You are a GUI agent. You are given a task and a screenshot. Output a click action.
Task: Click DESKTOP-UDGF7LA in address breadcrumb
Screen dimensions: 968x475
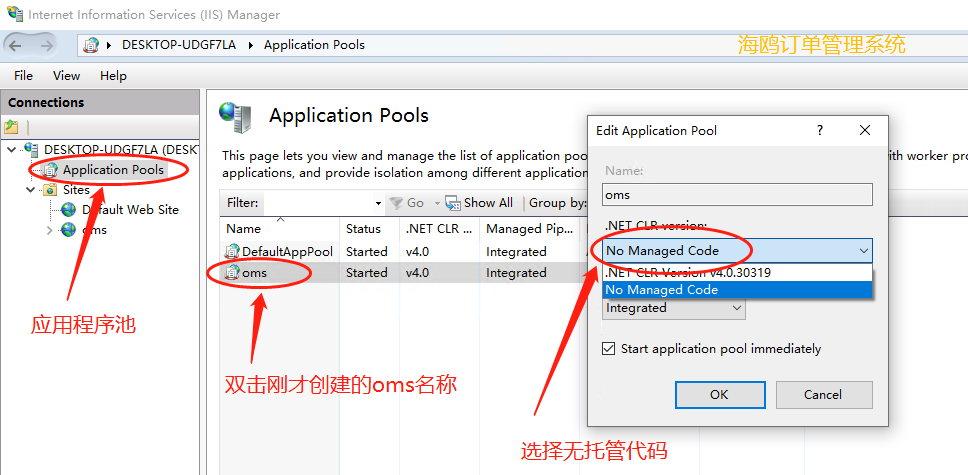(x=179, y=45)
